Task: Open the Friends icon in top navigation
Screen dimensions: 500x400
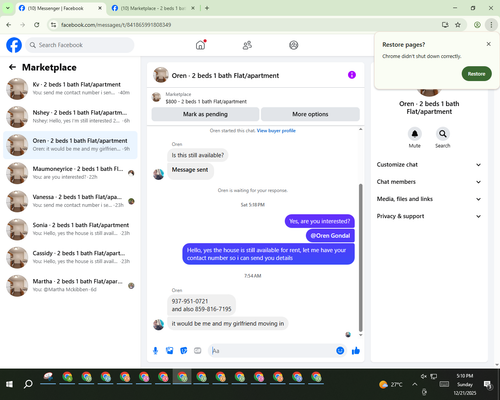Action: coord(247,45)
